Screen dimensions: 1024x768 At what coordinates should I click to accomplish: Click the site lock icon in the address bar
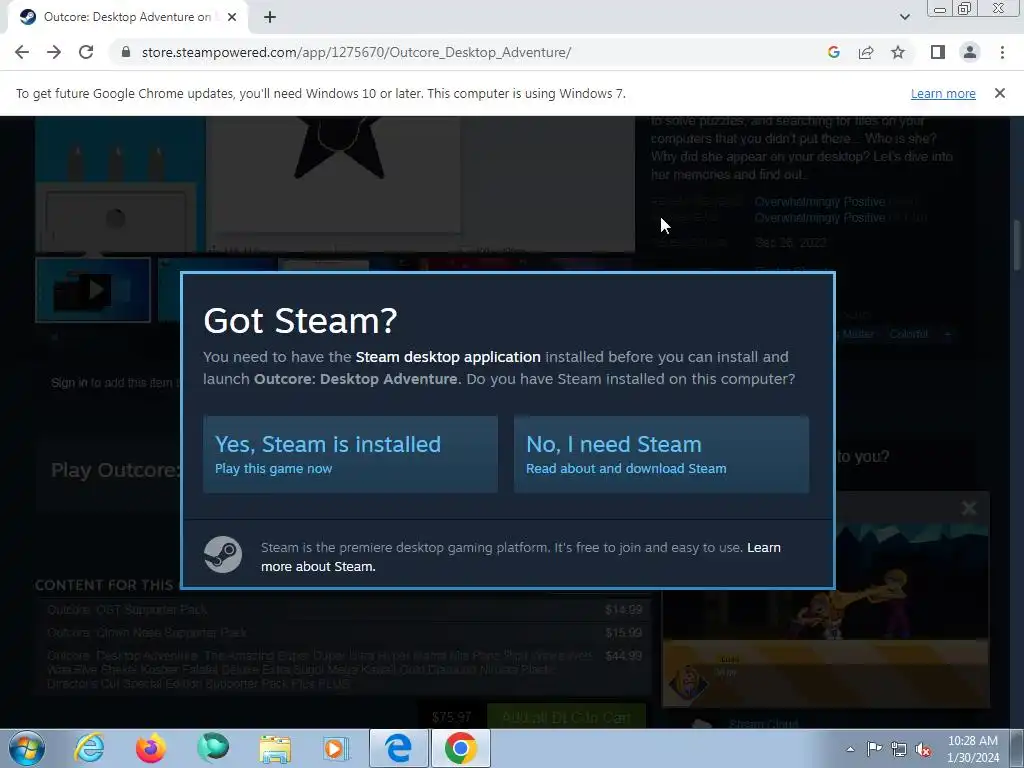click(126, 52)
